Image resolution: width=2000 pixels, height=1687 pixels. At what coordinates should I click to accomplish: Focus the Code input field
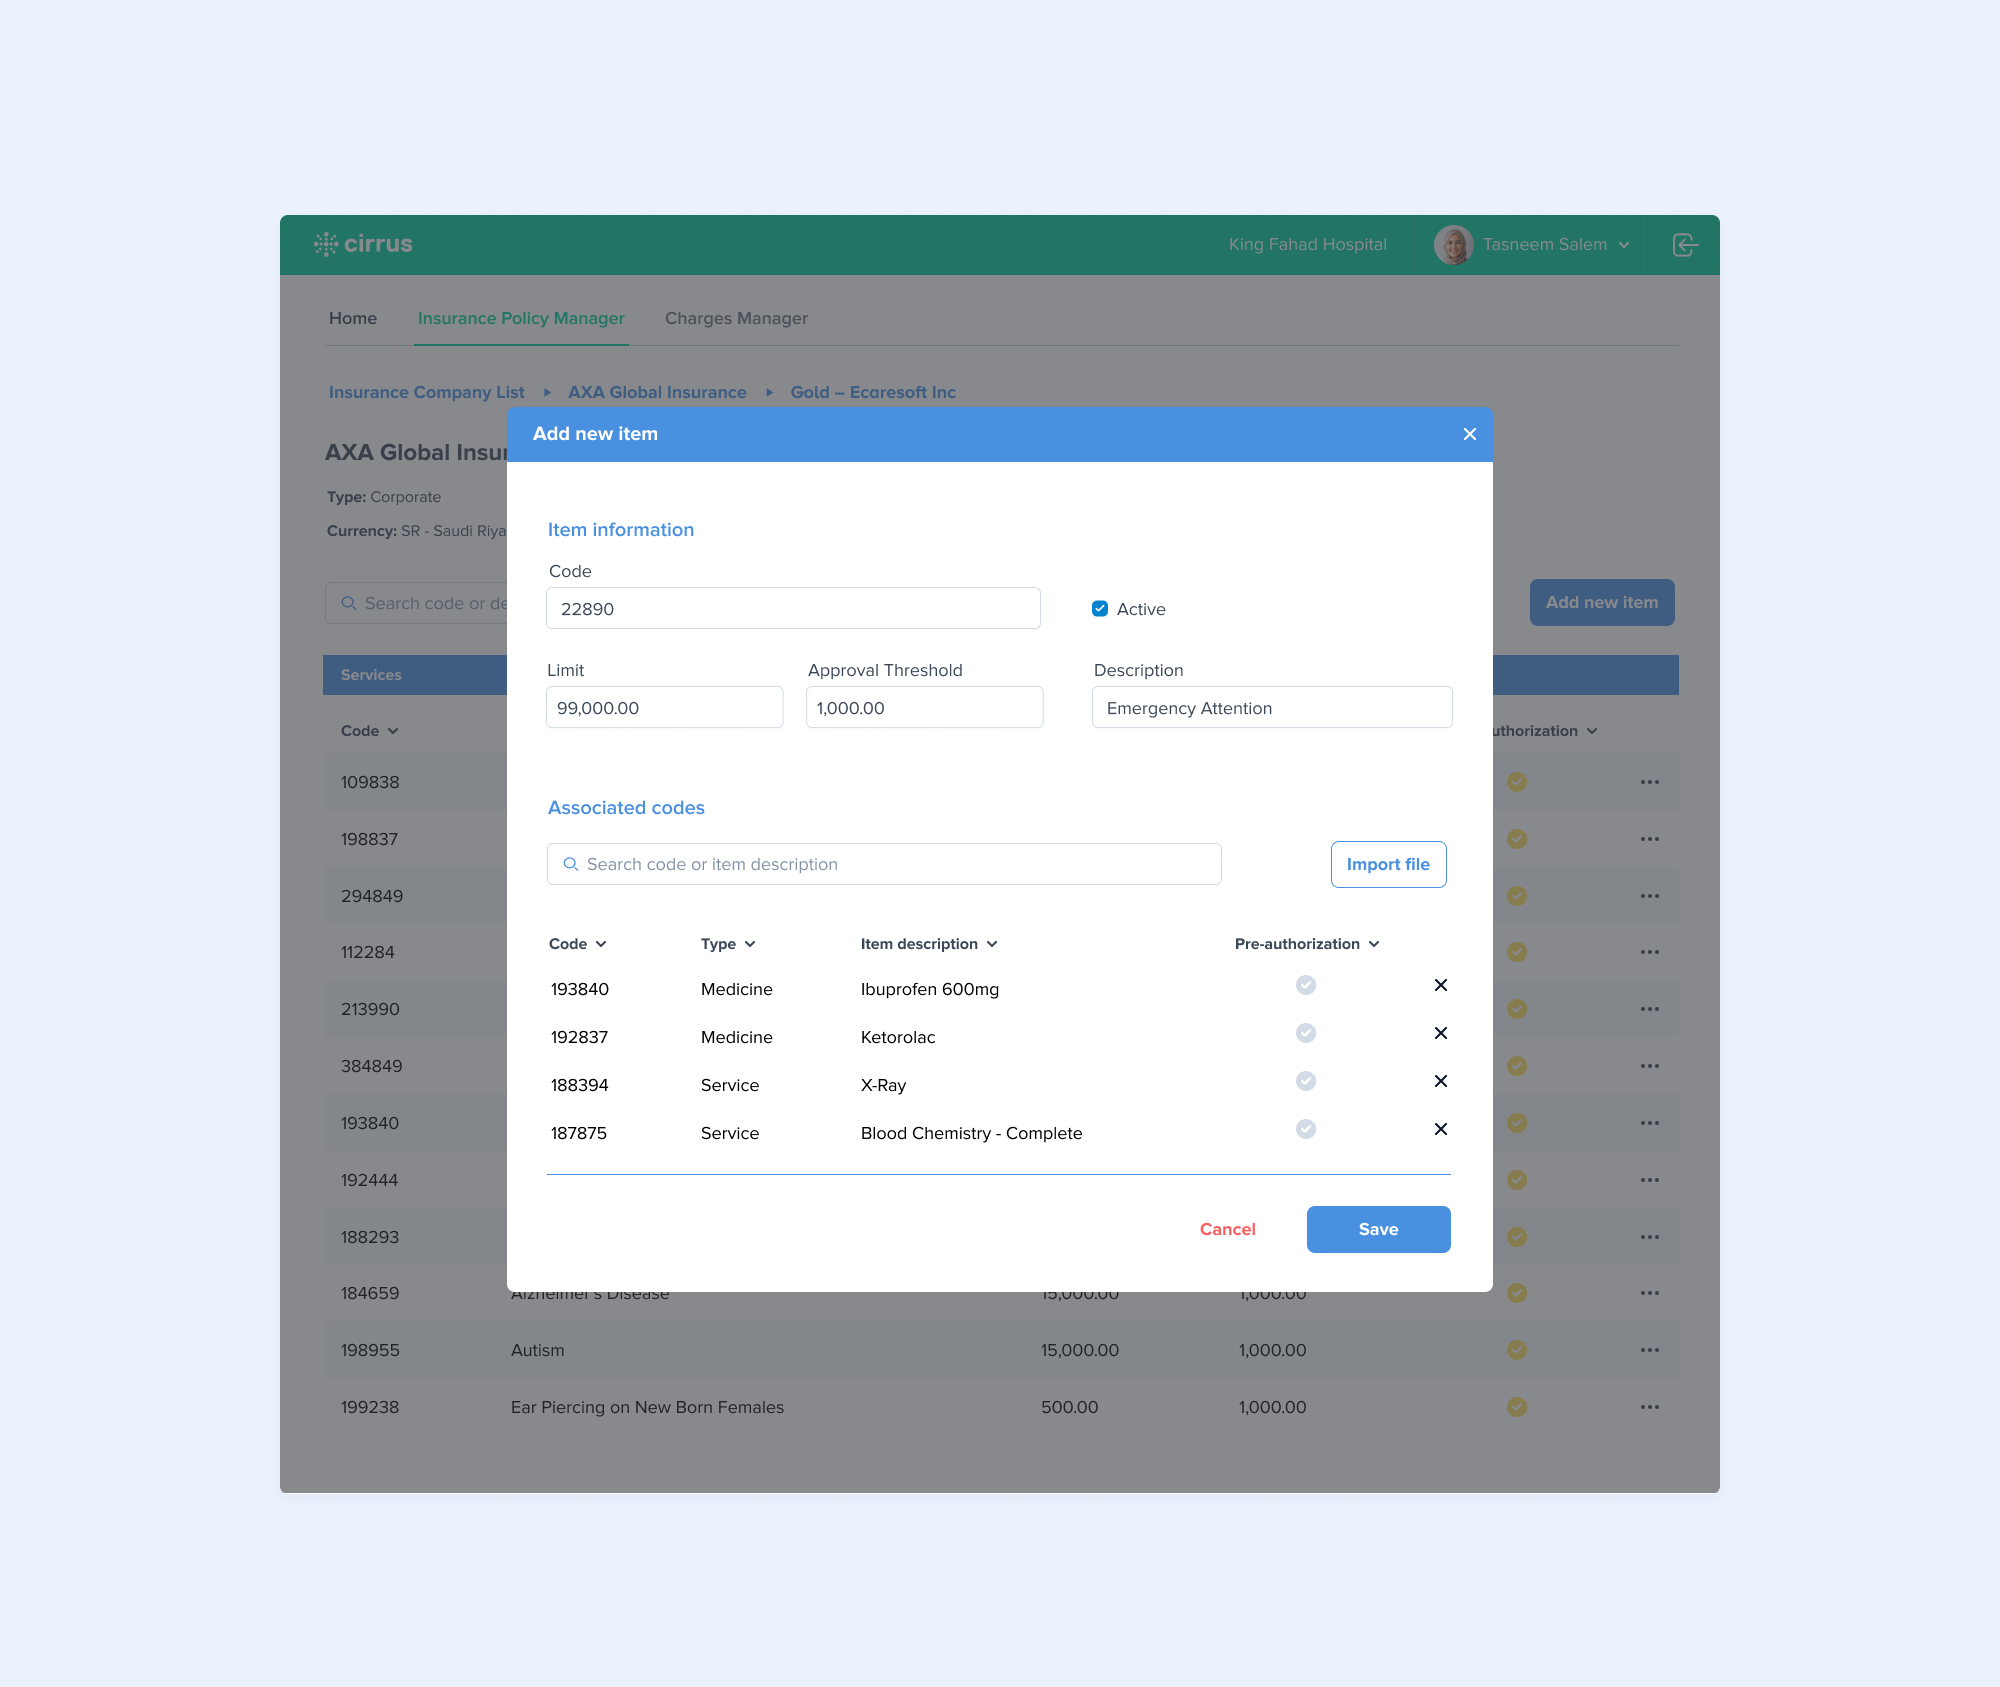(793, 608)
